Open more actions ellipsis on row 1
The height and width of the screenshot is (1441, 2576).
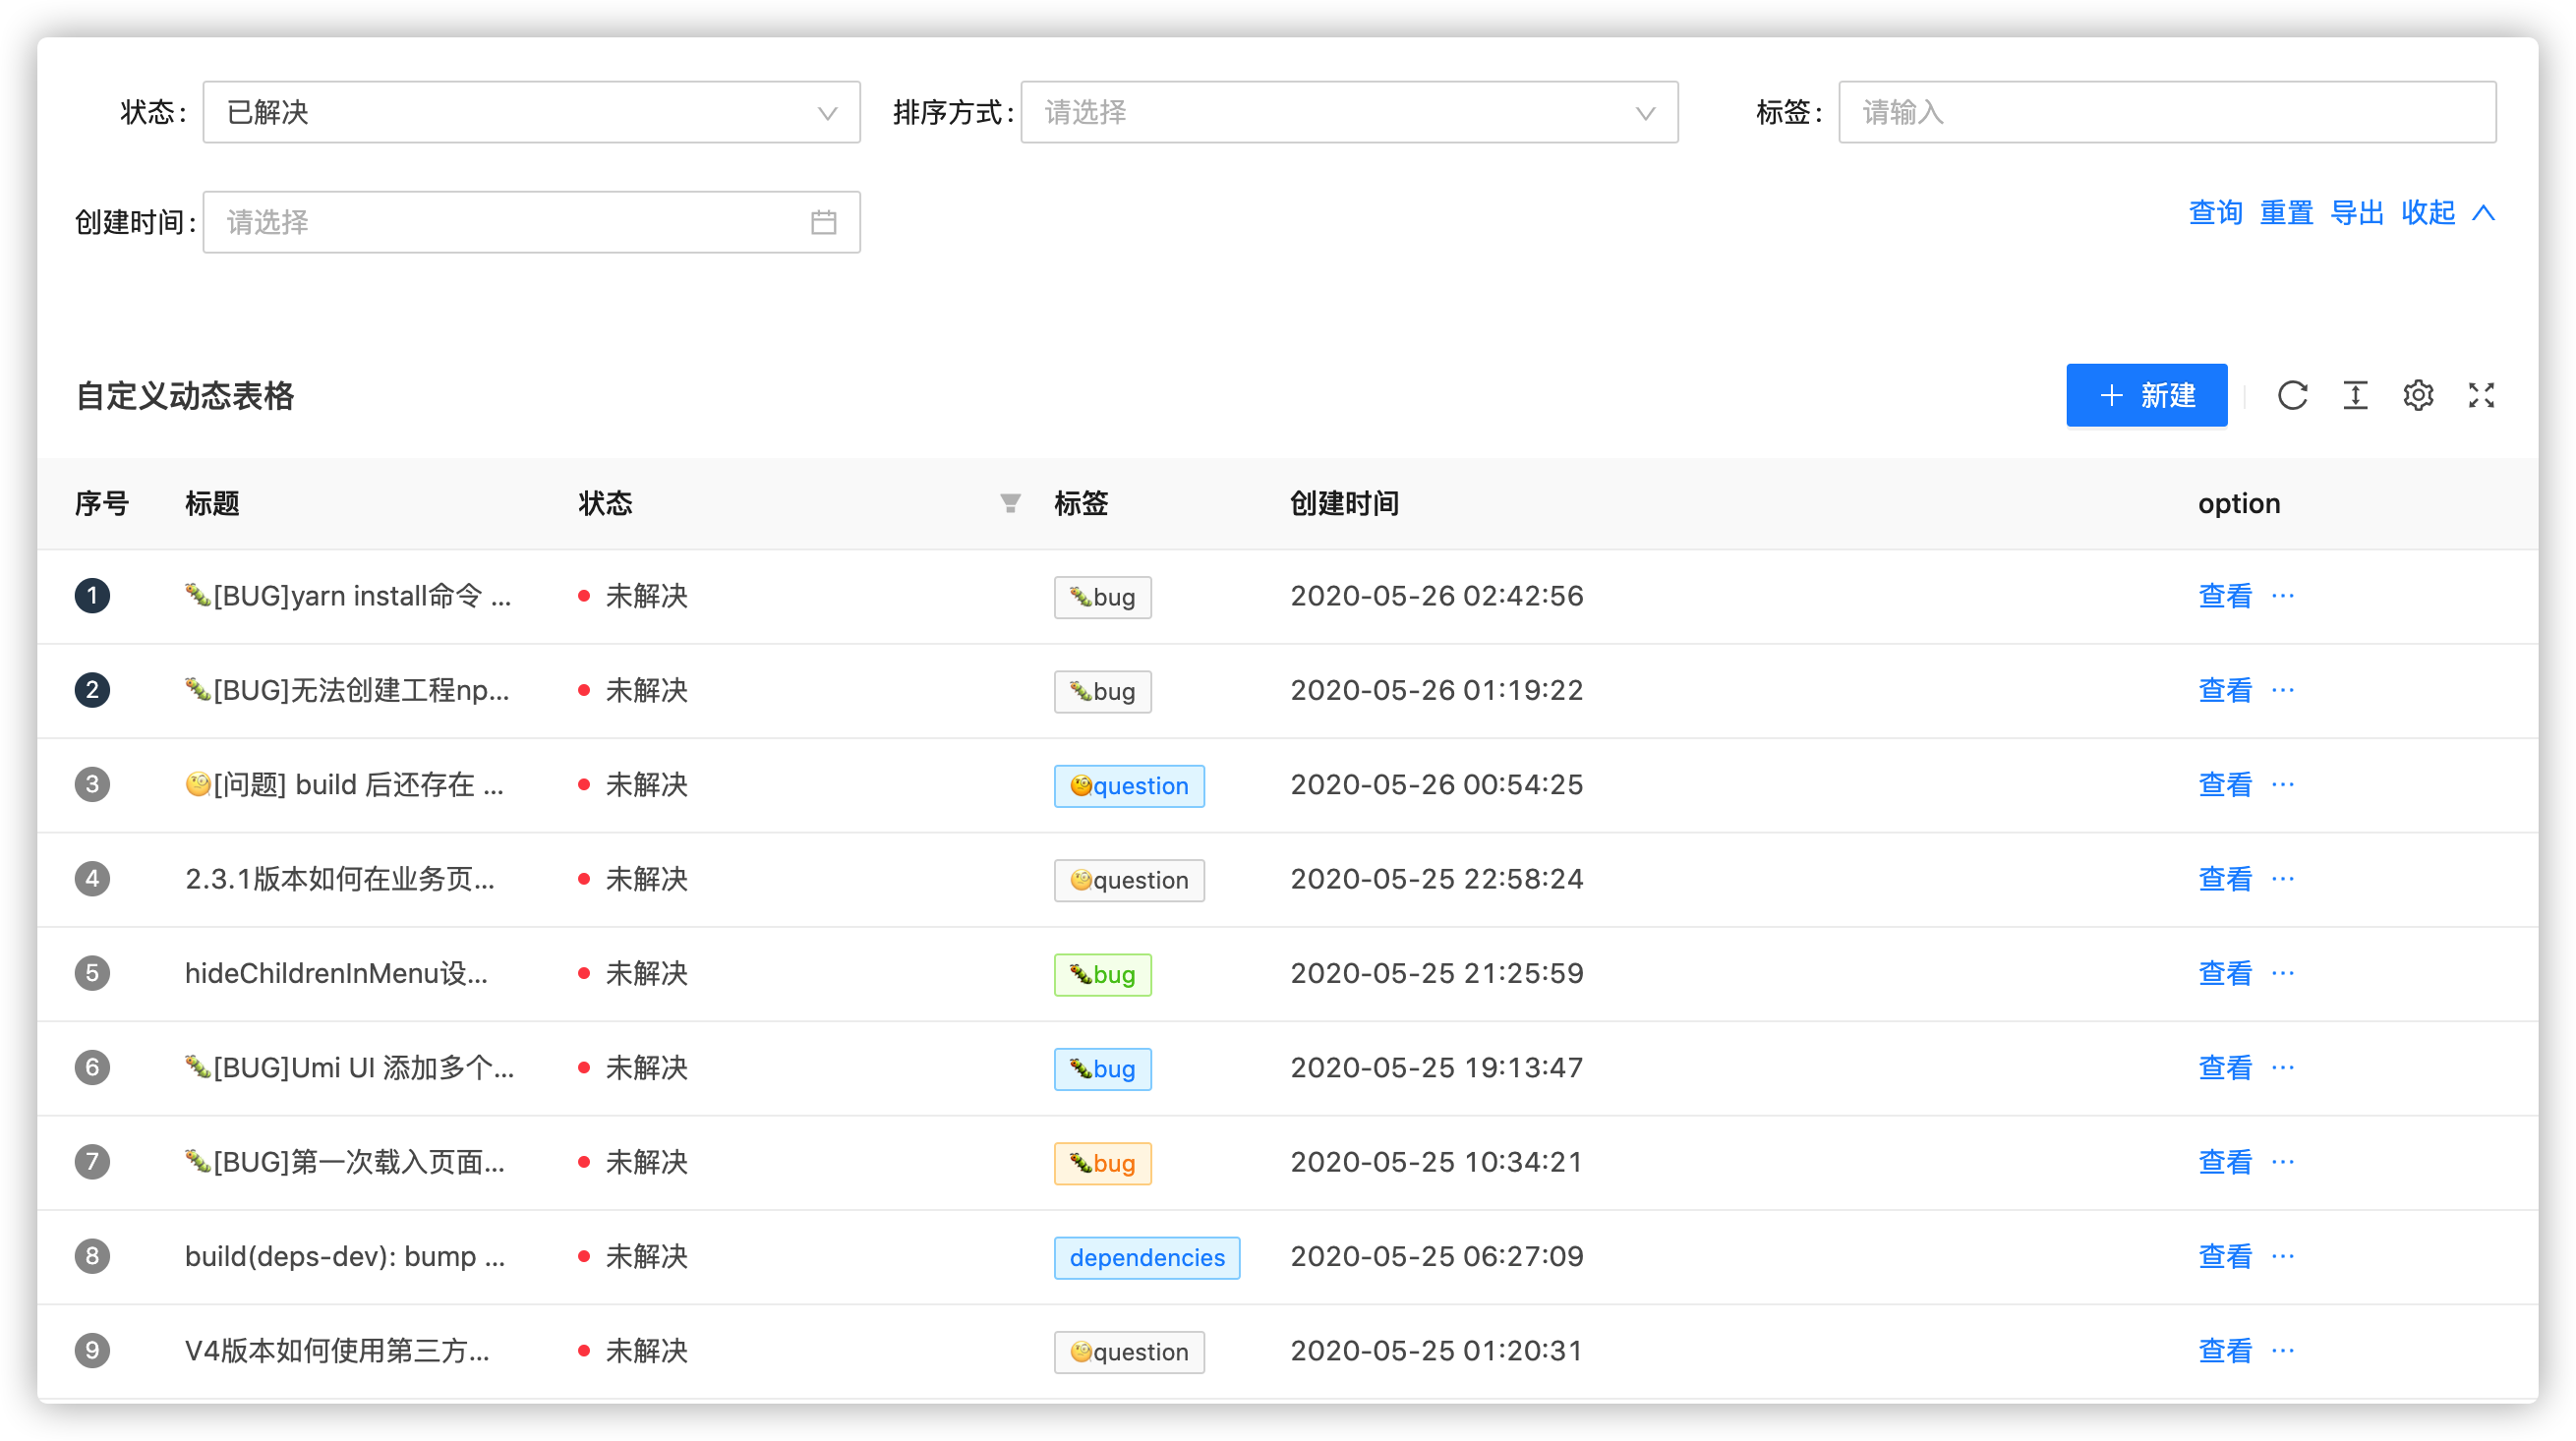coord(2284,596)
